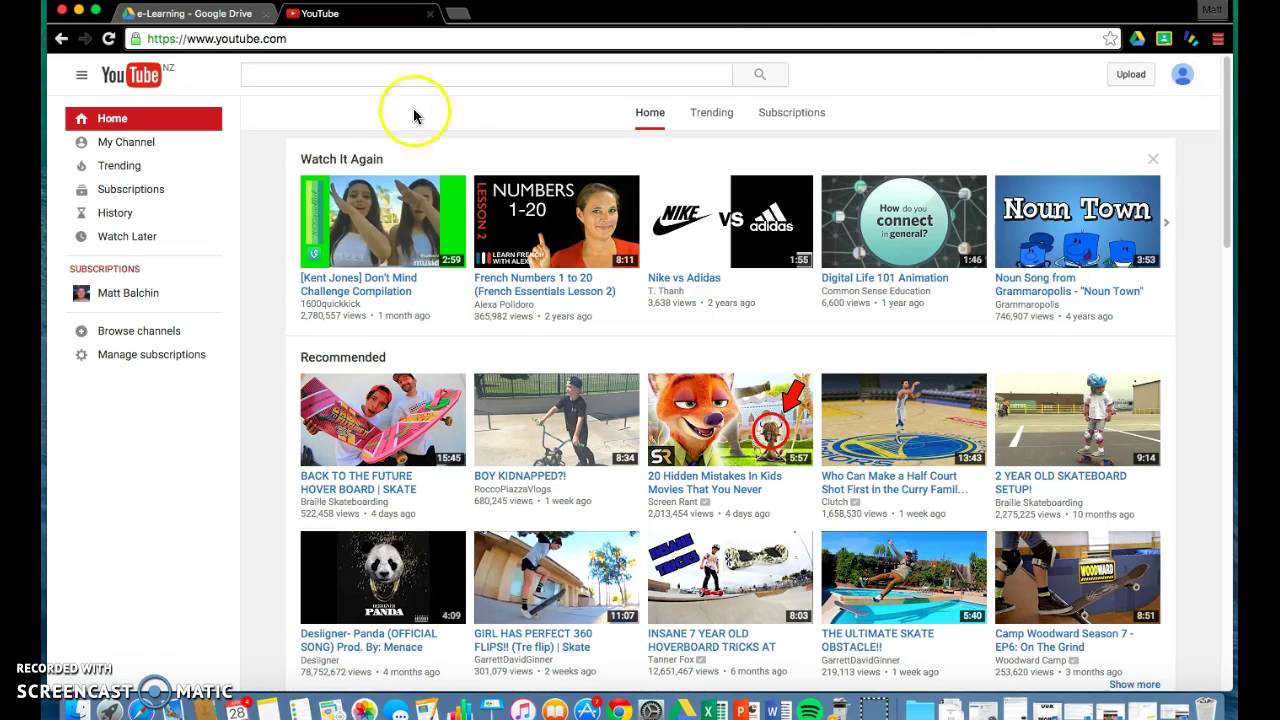Click the browser back arrow
Viewport: 1280px width, 720px height.
tap(61, 39)
